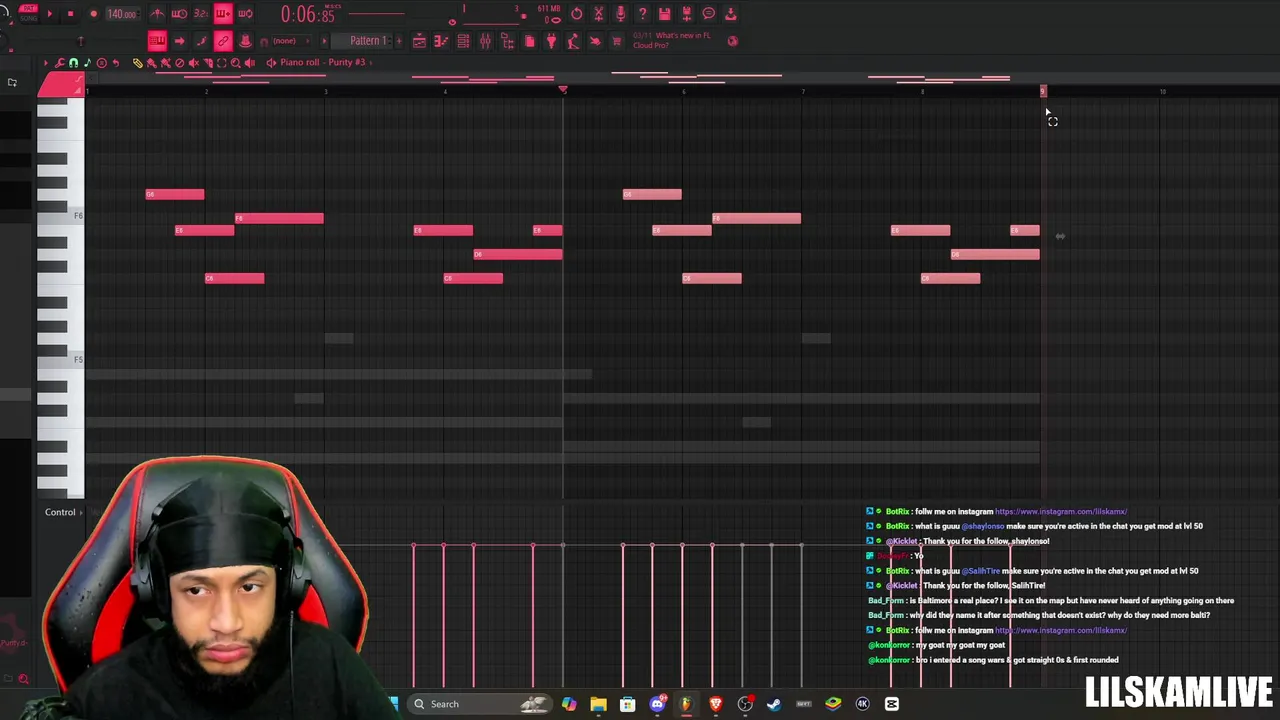Click the F6 piano key
The height and width of the screenshot is (720, 1280).
point(60,217)
